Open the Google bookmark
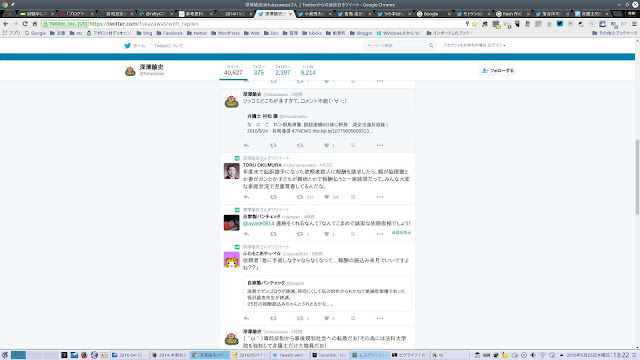This screenshot has width=640, height=360. (x=35, y=33)
